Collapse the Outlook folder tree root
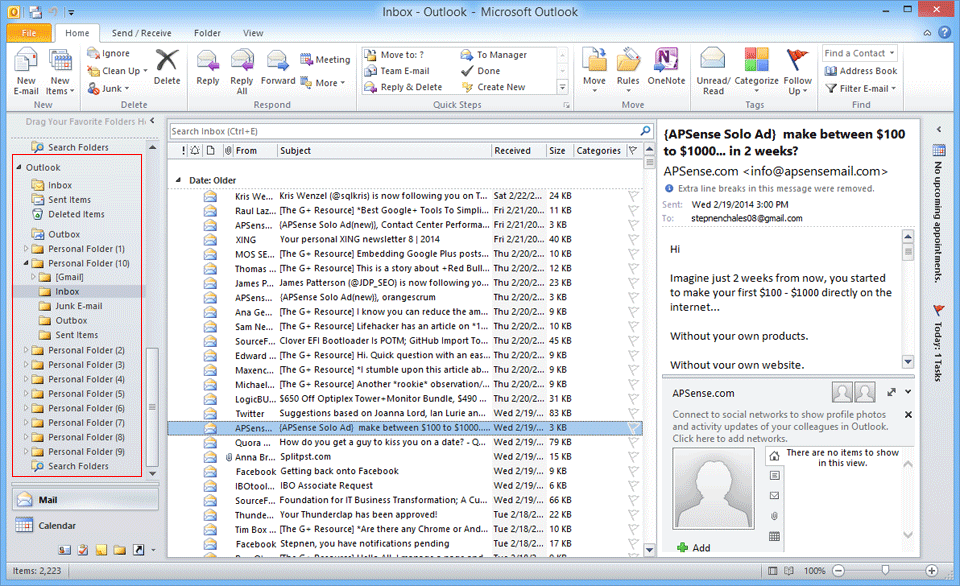The image size is (960, 586). coord(18,167)
